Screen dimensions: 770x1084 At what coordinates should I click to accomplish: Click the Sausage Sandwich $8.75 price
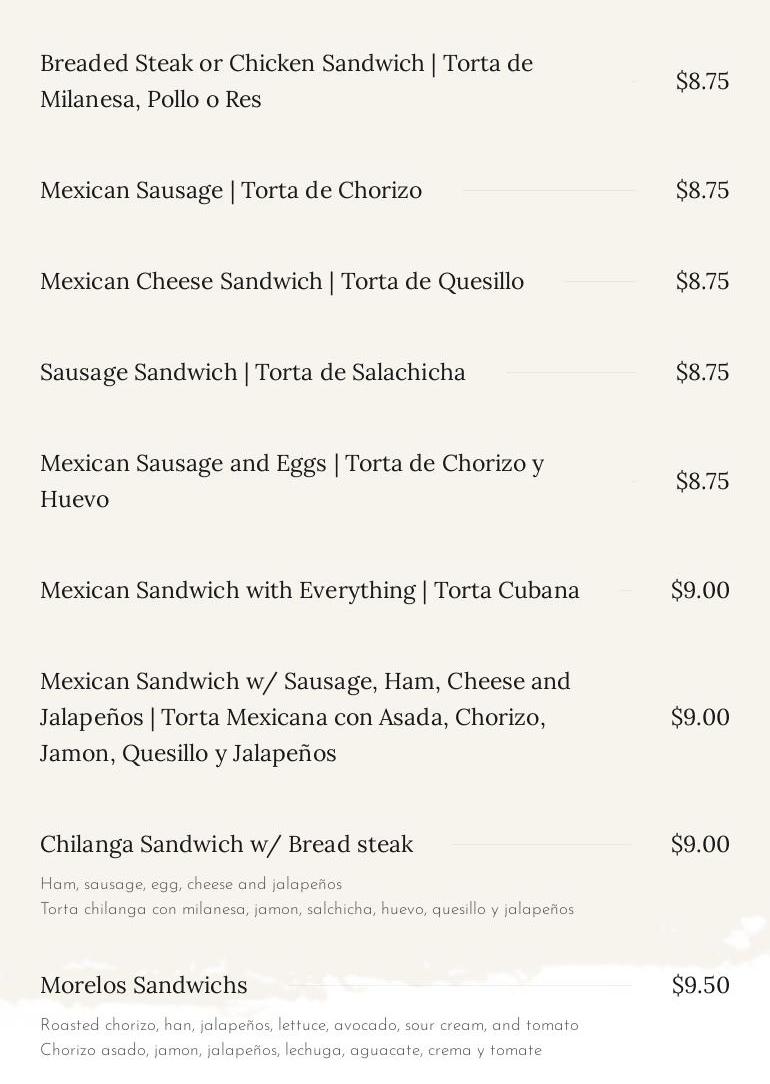pyautogui.click(x=702, y=372)
